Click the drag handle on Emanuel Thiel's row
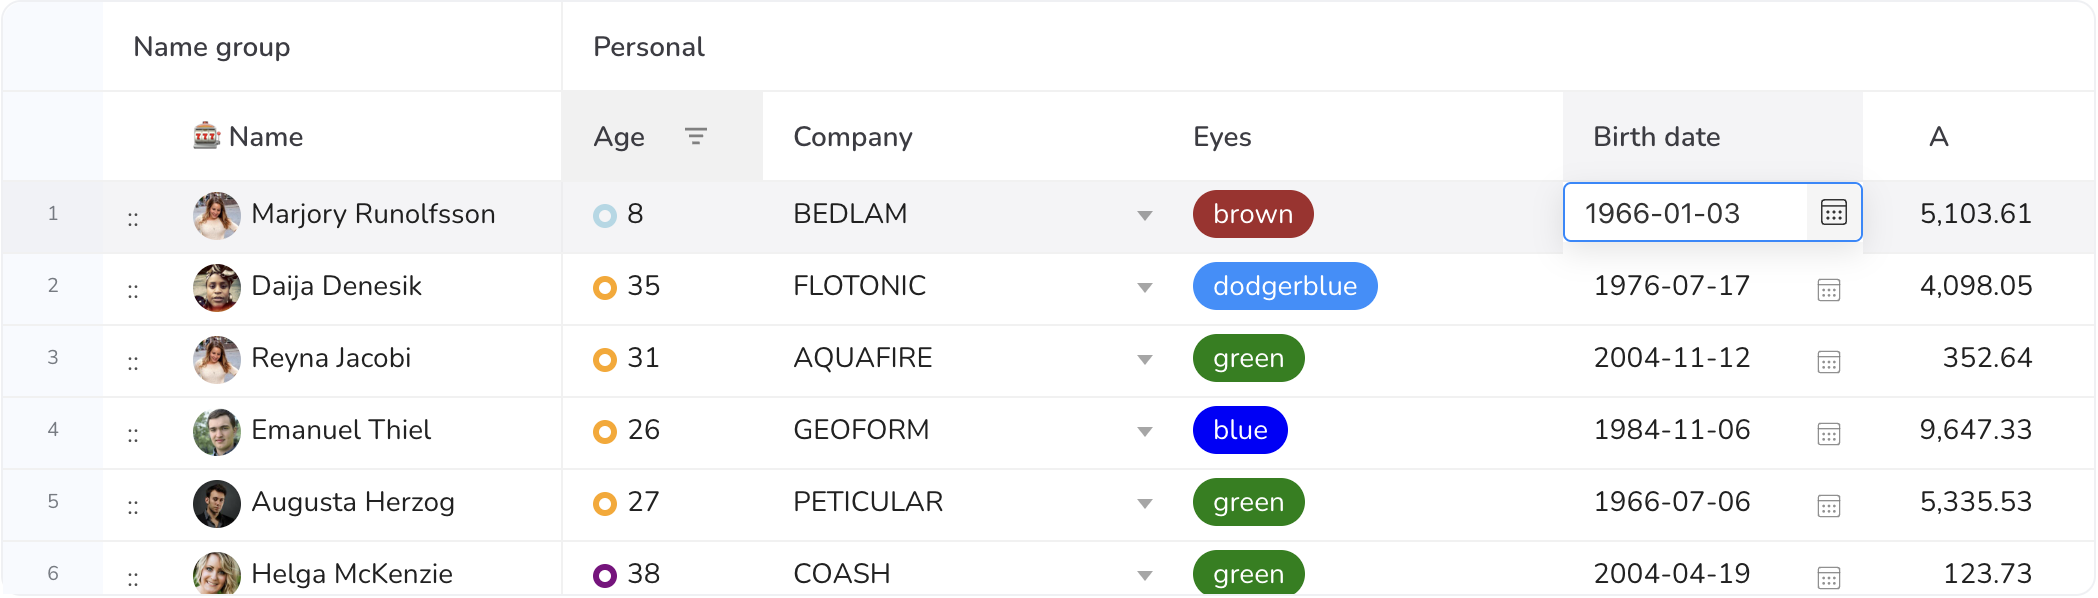The width and height of the screenshot is (2098, 598). [133, 435]
